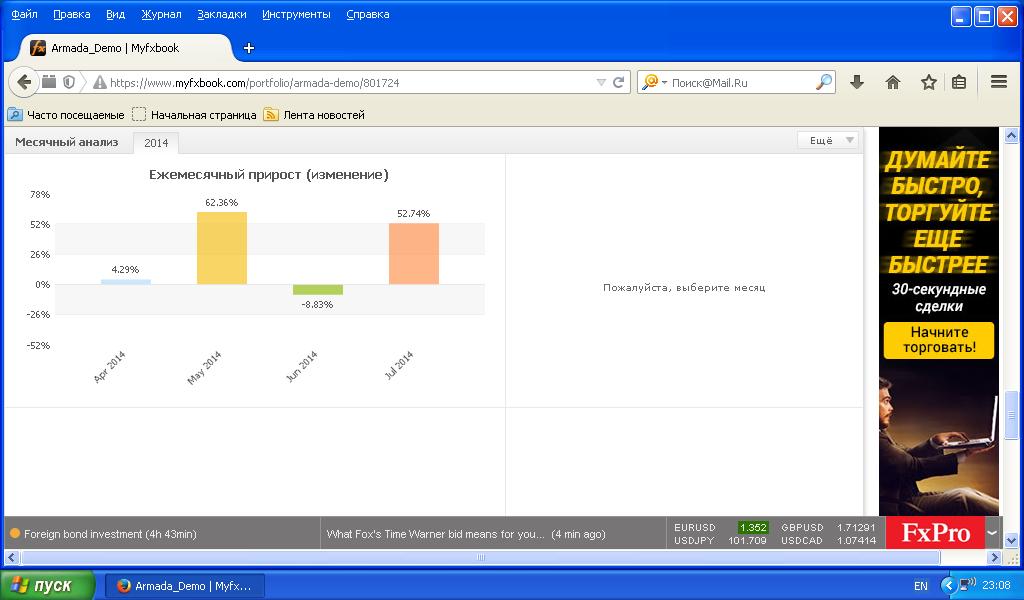The image size is (1024, 600).
Task: Click the Myfxbook tab favicon
Action: [38, 48]
